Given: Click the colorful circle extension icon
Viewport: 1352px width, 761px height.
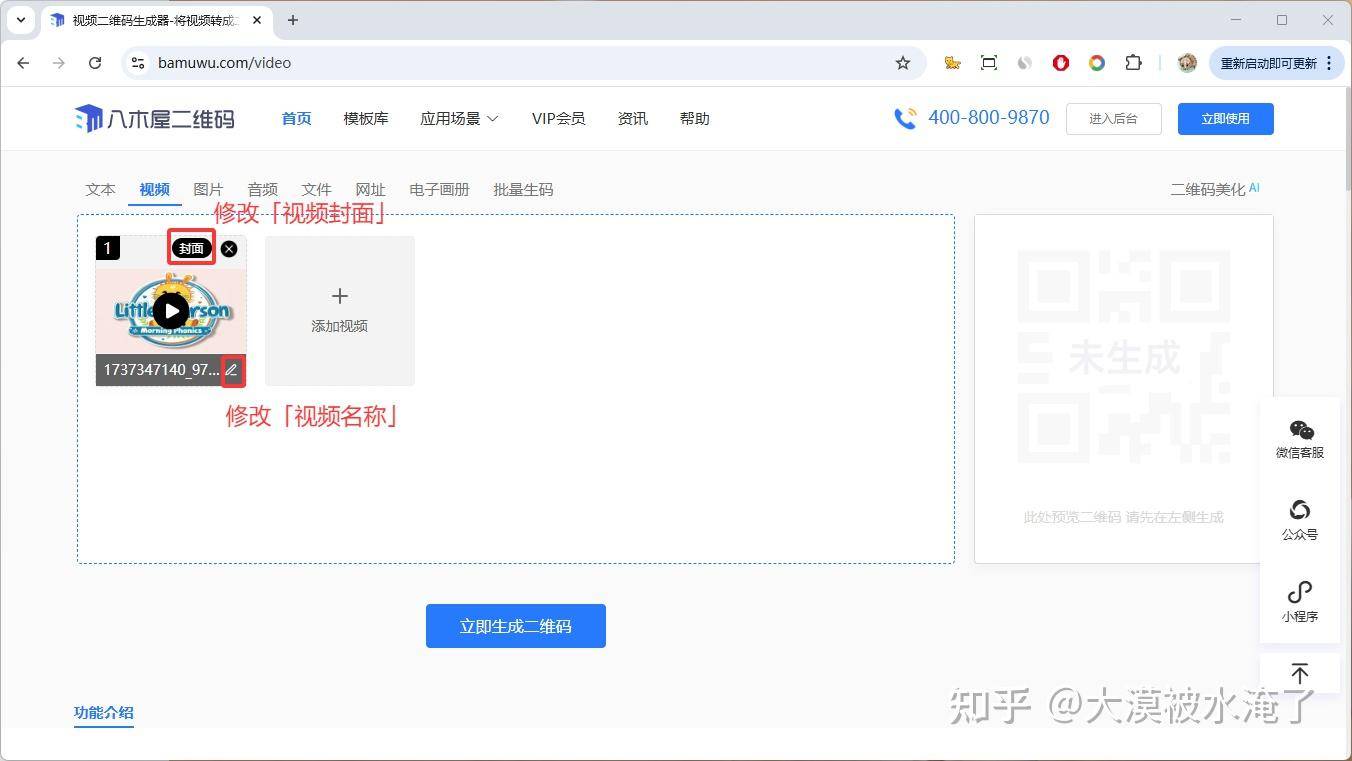Looking at the screenshot, I should pyautogui.click(x=1097, y=63).
